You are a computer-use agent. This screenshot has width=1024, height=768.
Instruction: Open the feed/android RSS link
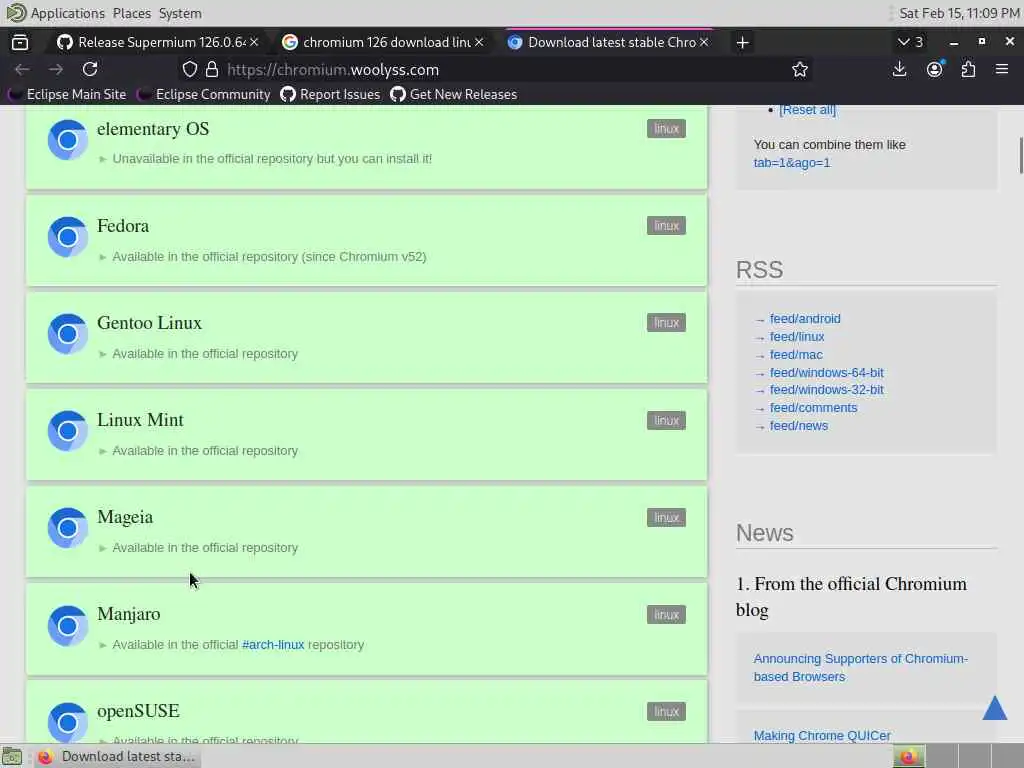click(x=805, y=319)
